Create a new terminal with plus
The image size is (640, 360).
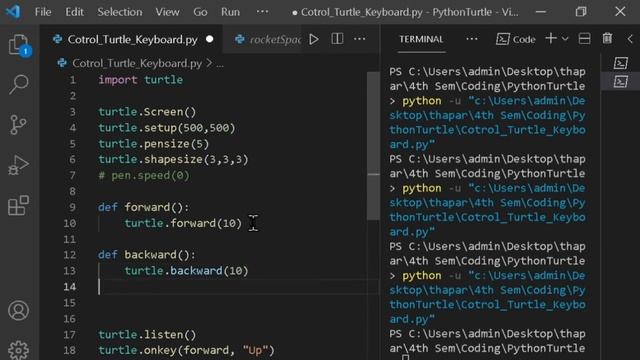551,38
